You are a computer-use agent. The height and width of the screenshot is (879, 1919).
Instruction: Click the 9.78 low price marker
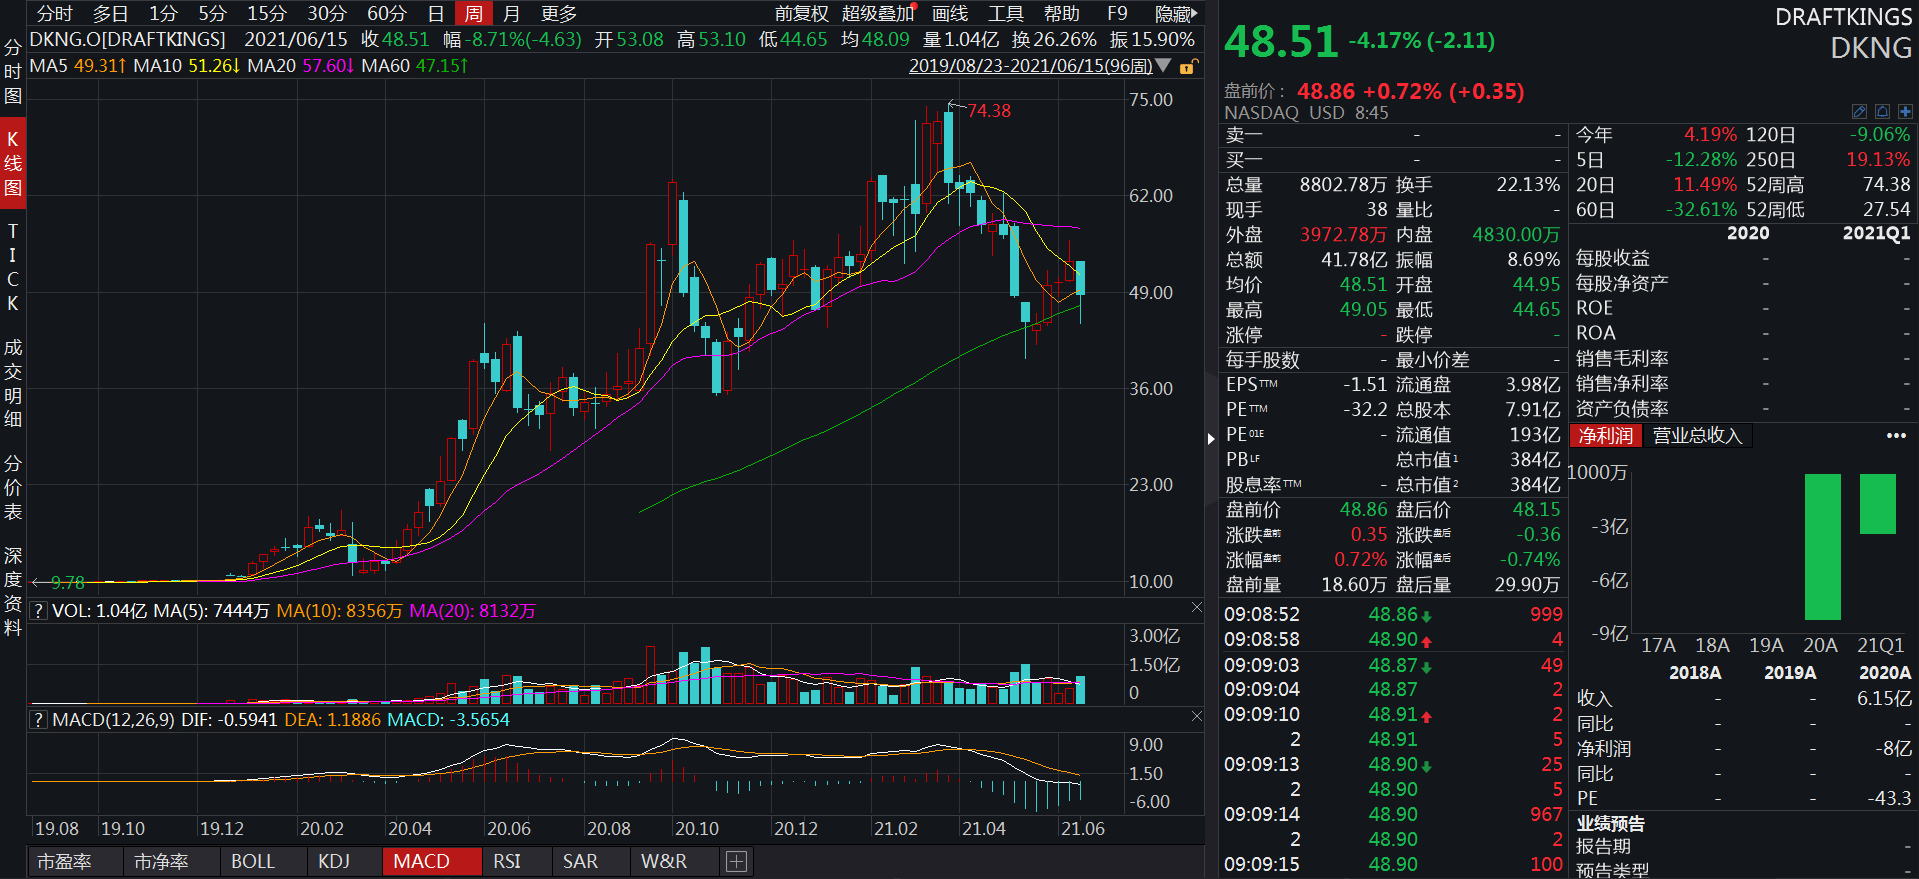pos(68,583)
